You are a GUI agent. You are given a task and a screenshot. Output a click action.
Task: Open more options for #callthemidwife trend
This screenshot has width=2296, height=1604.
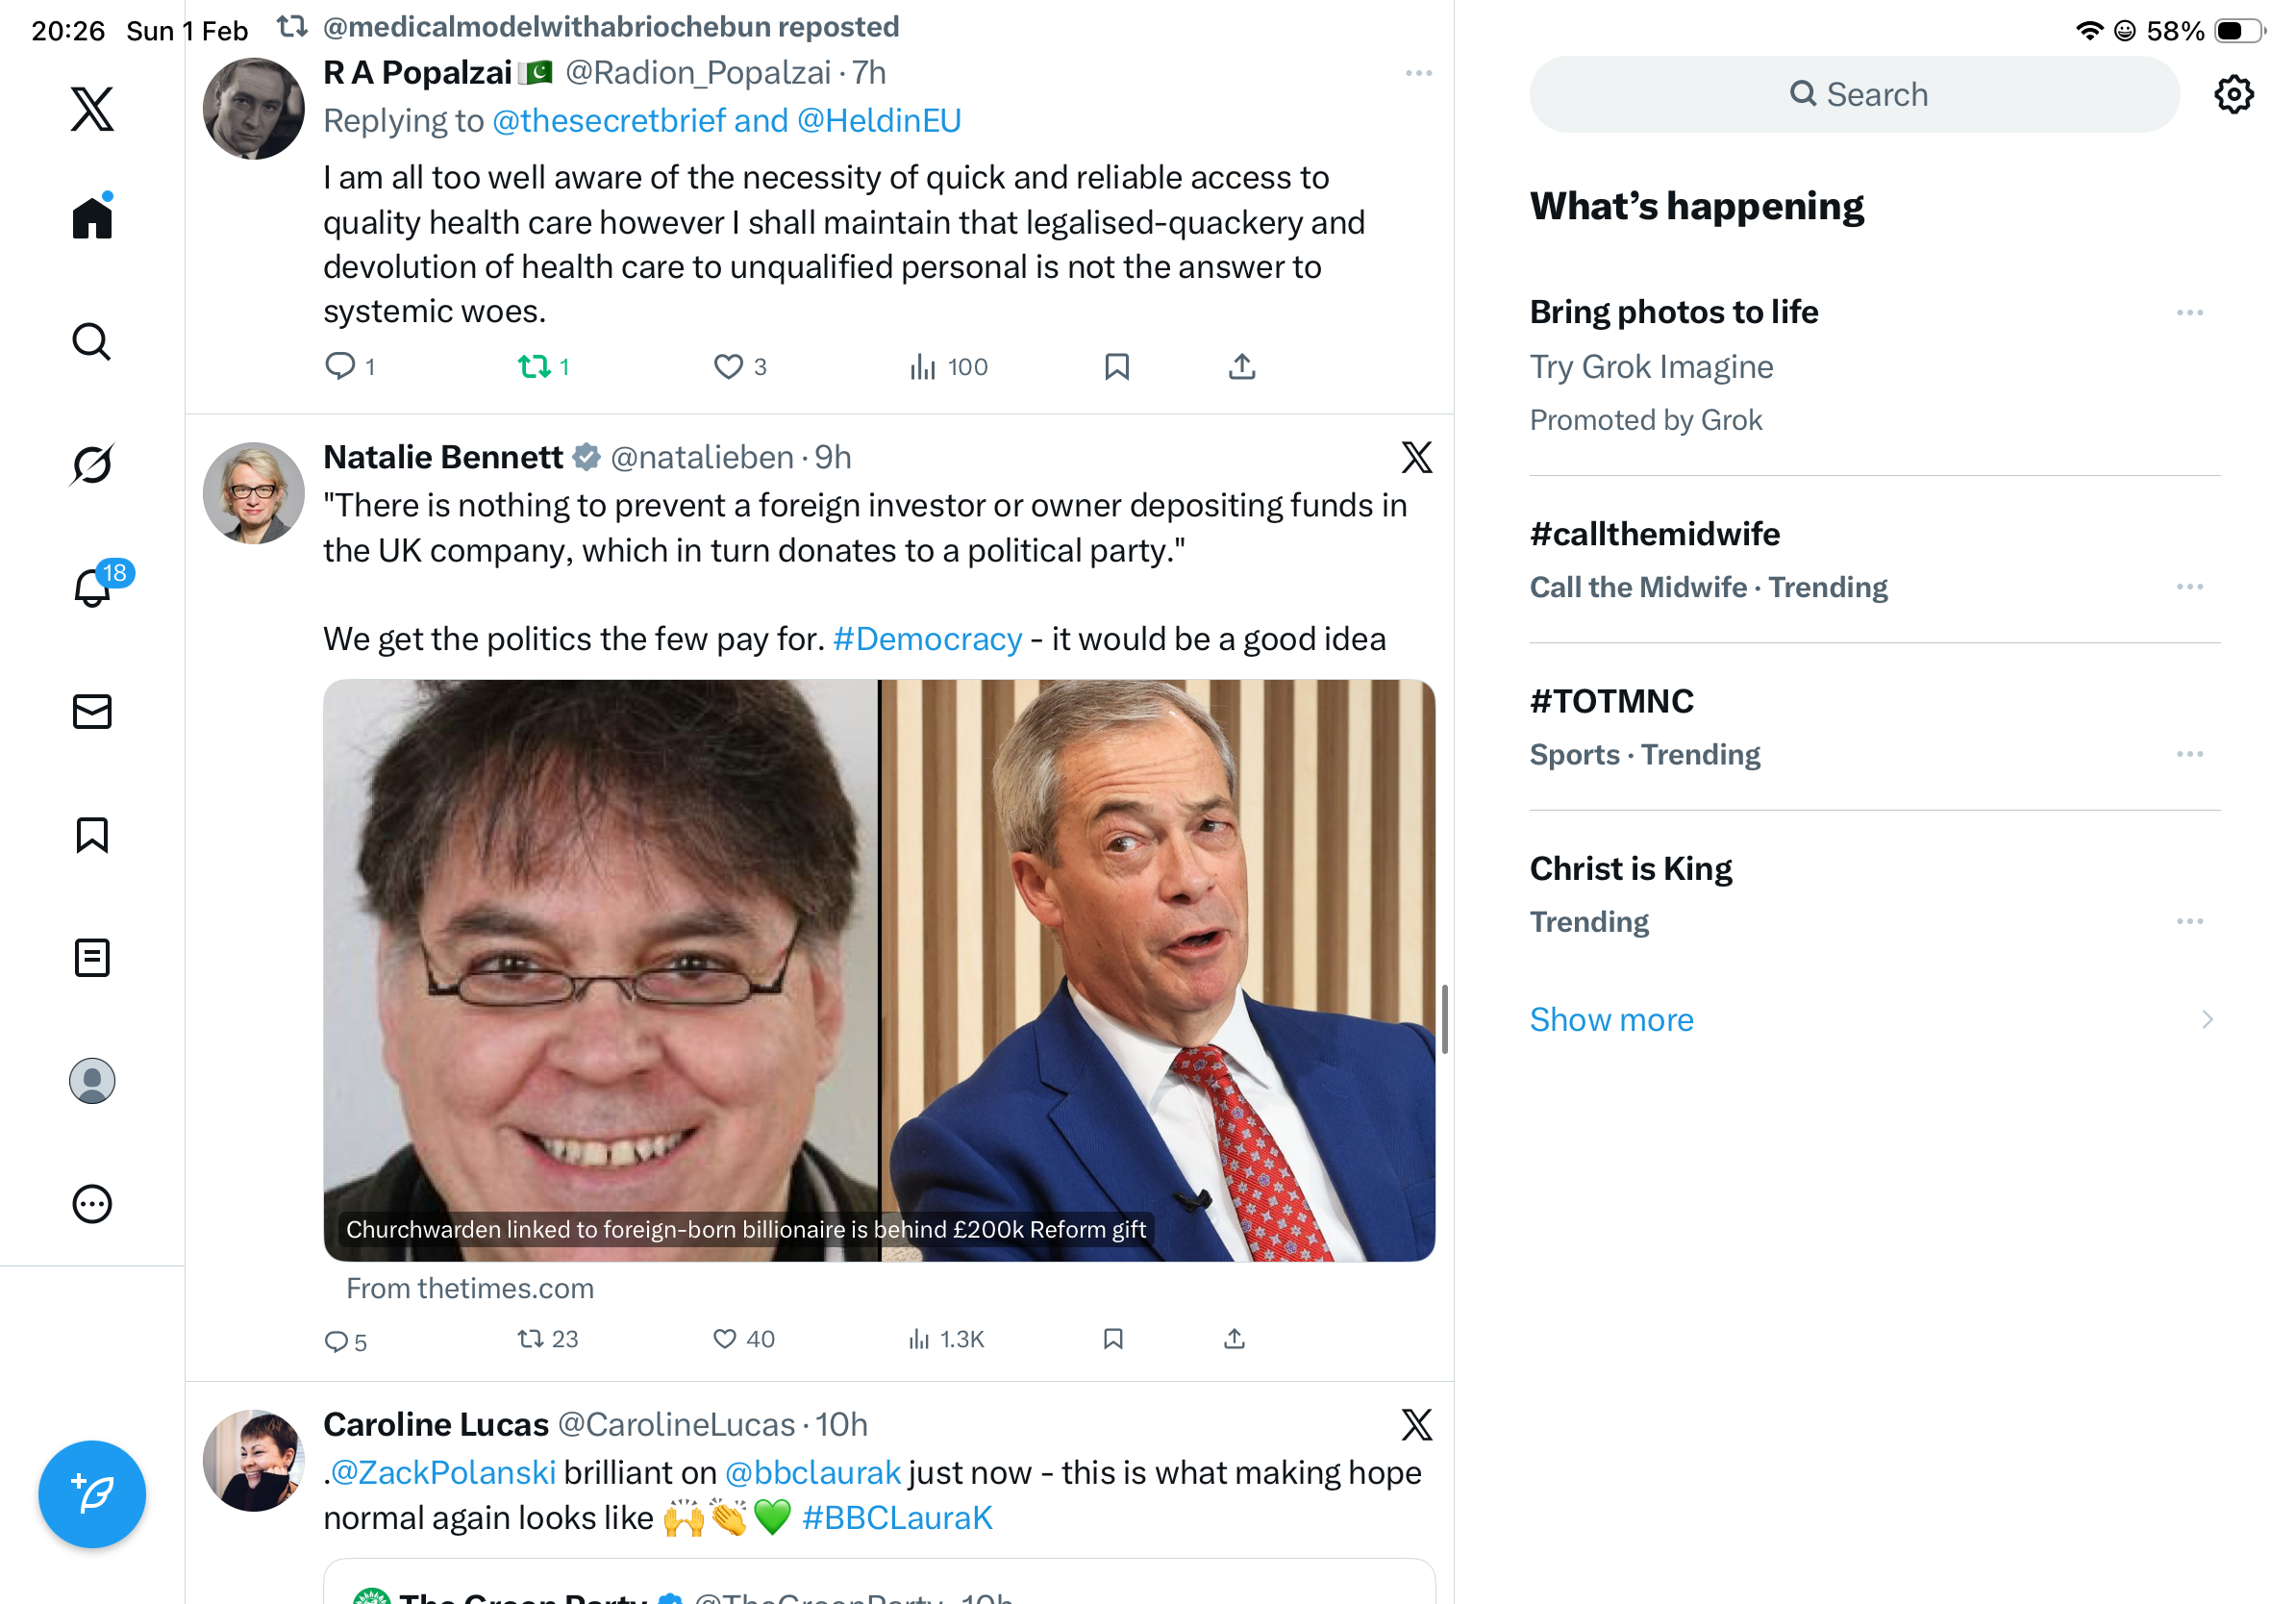coord(2189,586)
